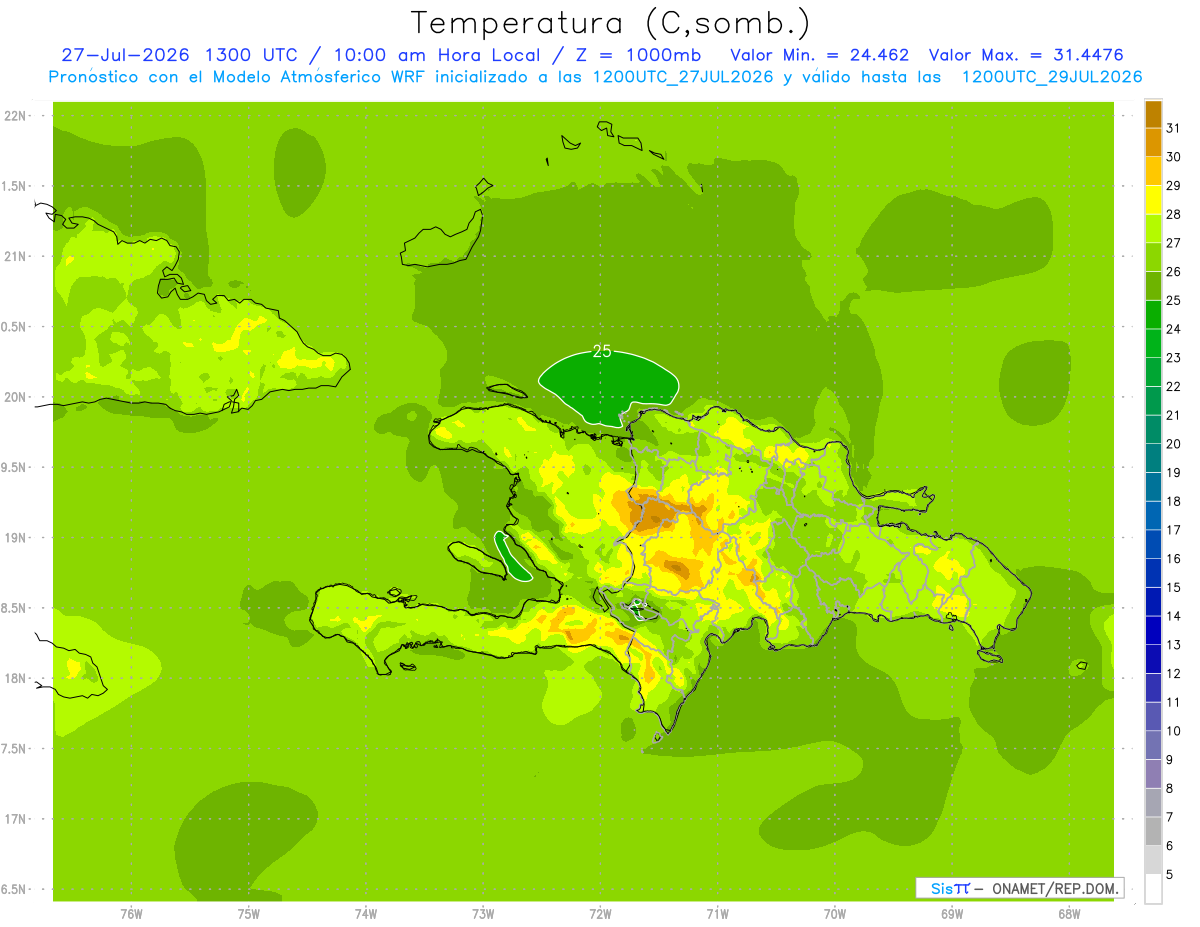The width and height of the screenshot is (1200, 927).
Task: Click the "74W" longitude axis label
Action: tap(366, 912)
